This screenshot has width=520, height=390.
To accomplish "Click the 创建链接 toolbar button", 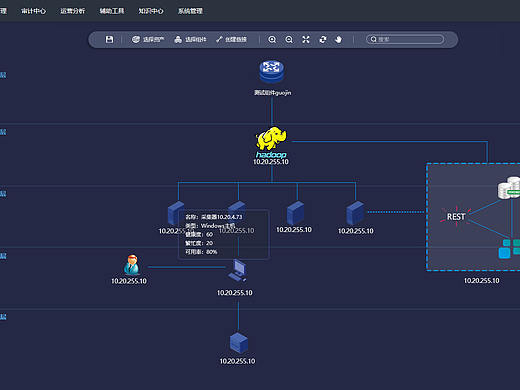I will [231, 39].
